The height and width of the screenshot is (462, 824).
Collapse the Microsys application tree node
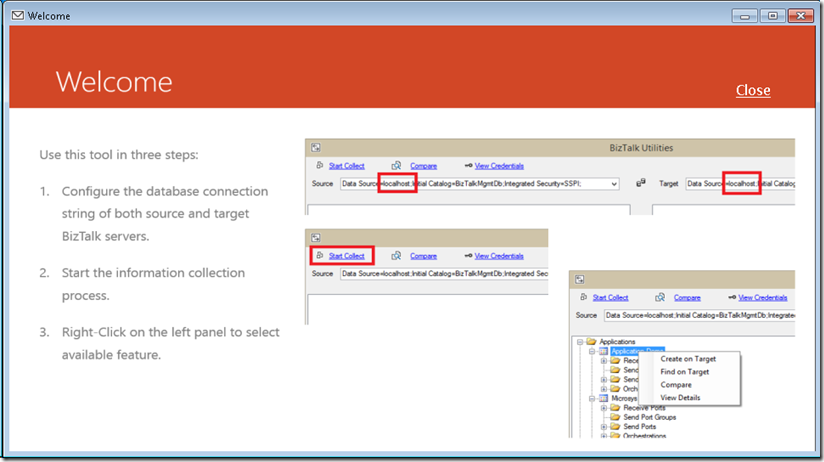tap(592, 398)
